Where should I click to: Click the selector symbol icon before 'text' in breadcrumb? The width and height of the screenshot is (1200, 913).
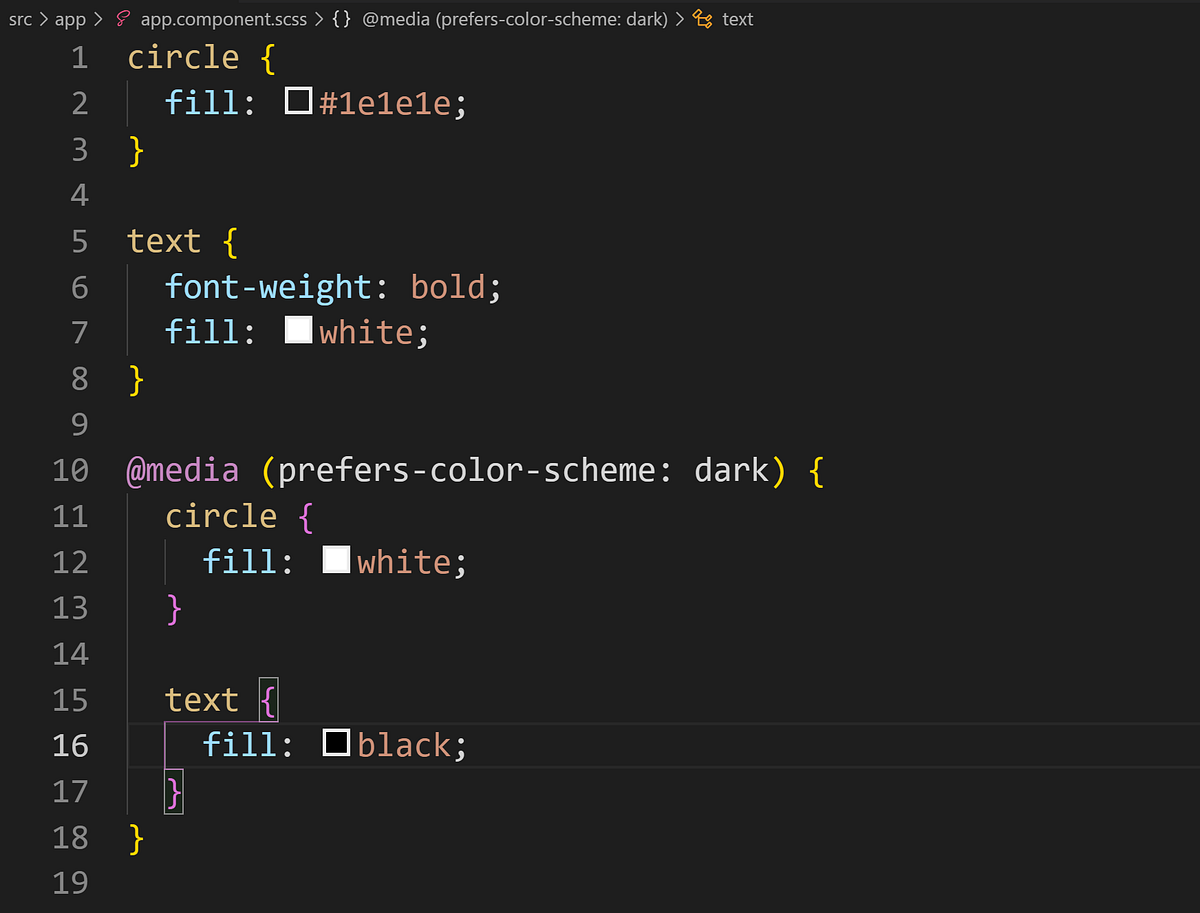click(700, 18)
